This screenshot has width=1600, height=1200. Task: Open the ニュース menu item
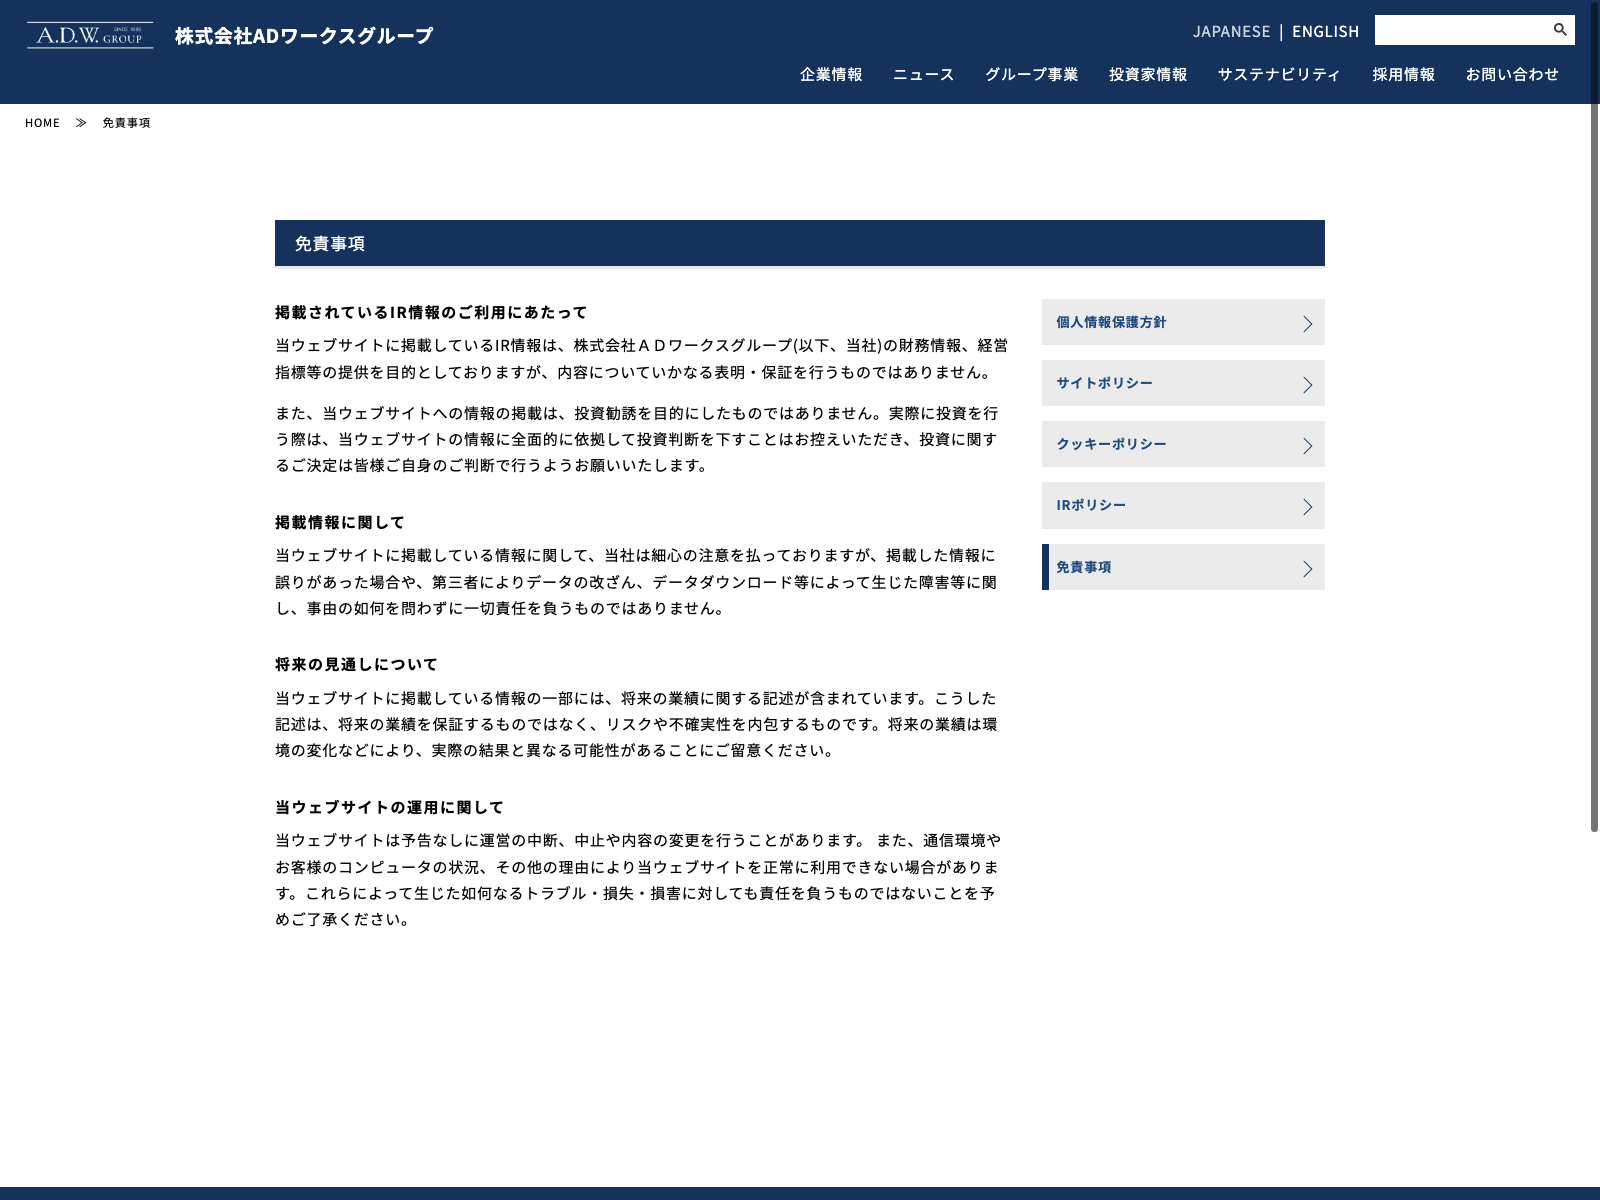923,75
